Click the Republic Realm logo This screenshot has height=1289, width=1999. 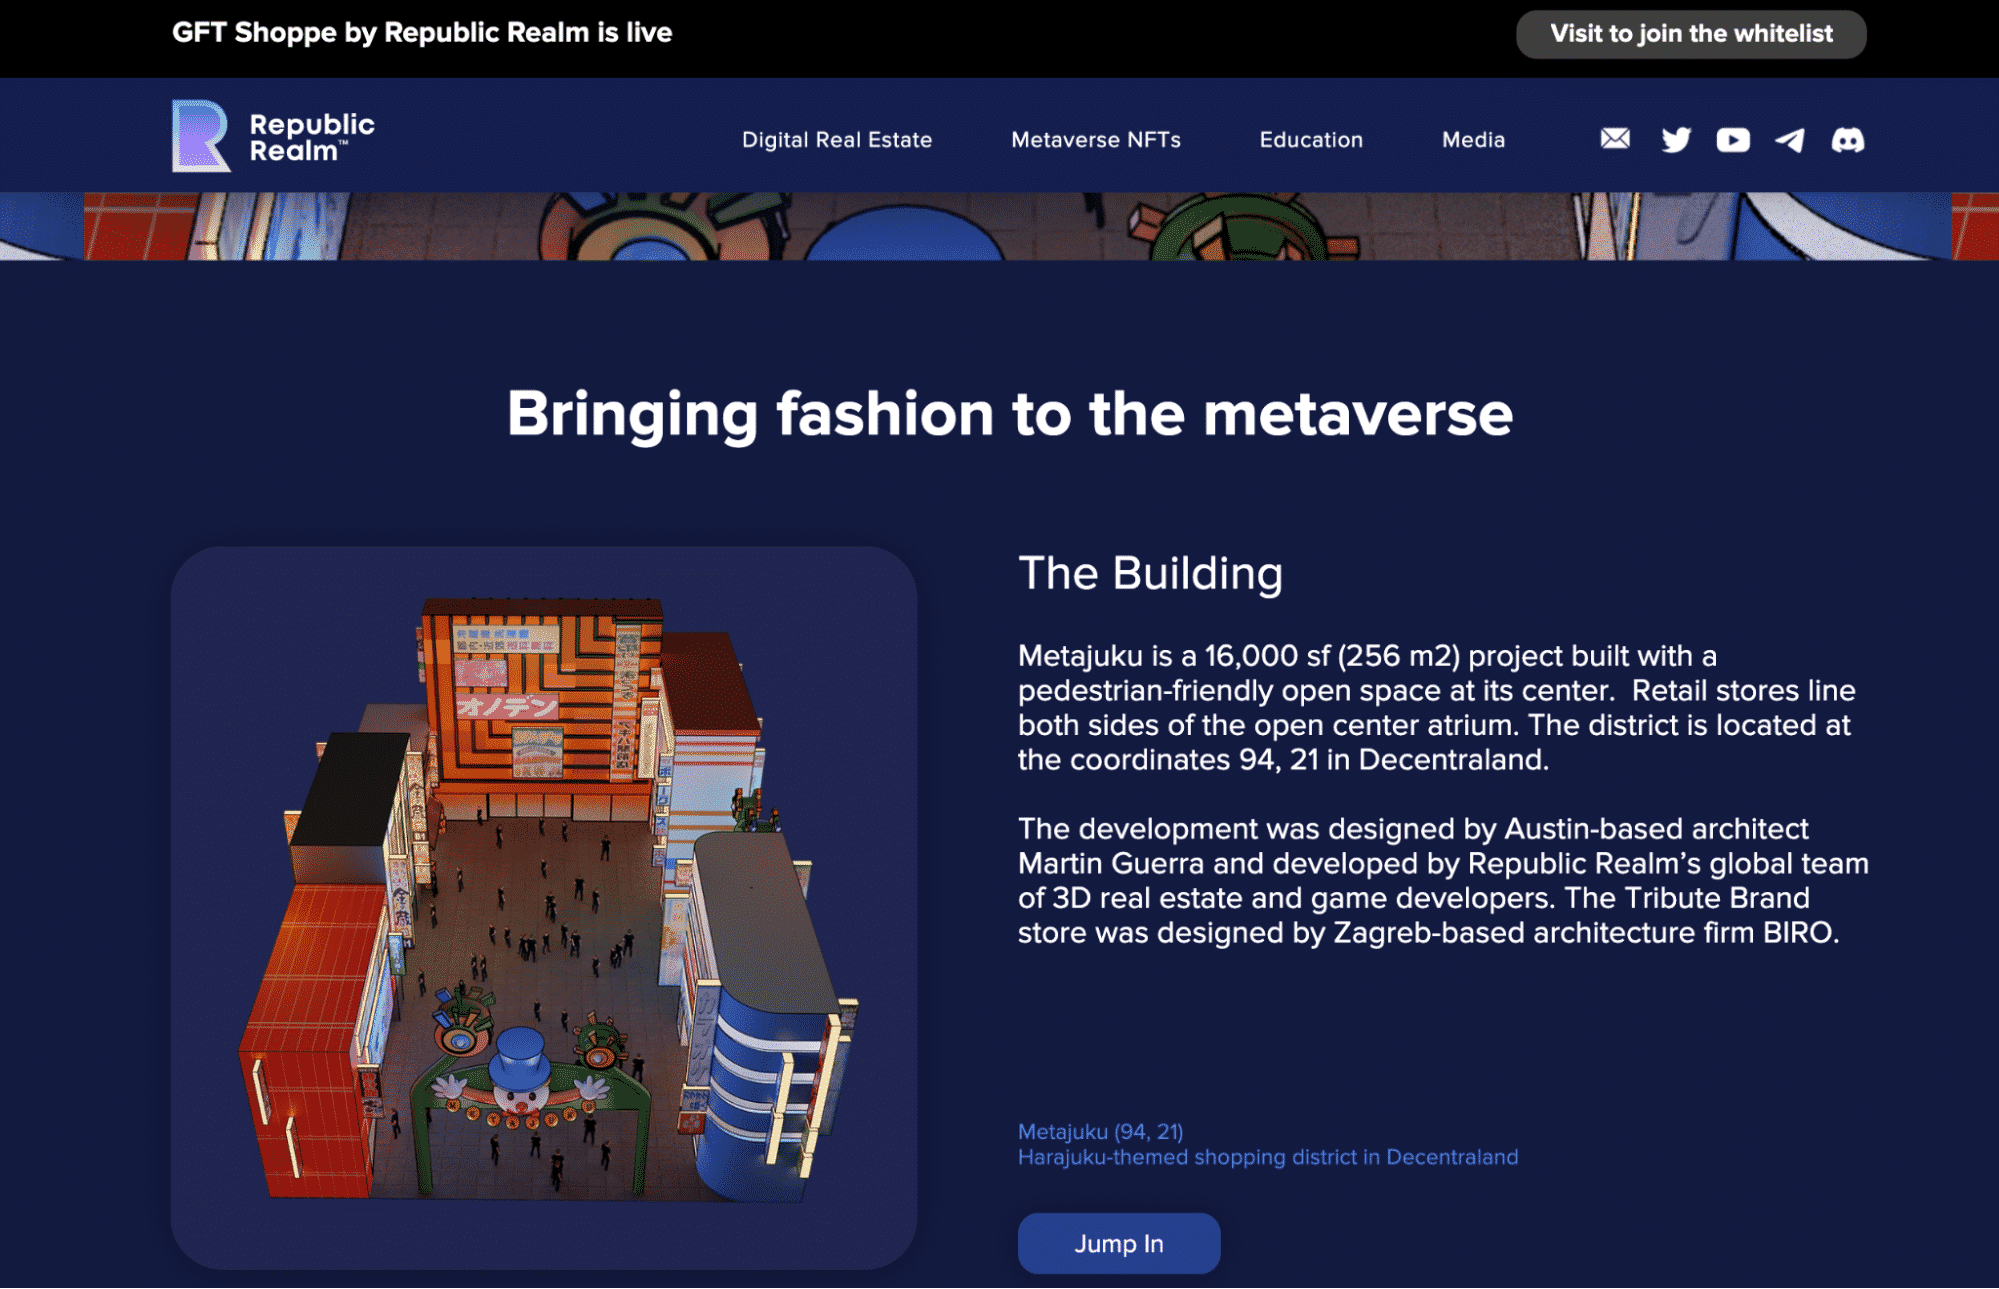tap(273, 136)
